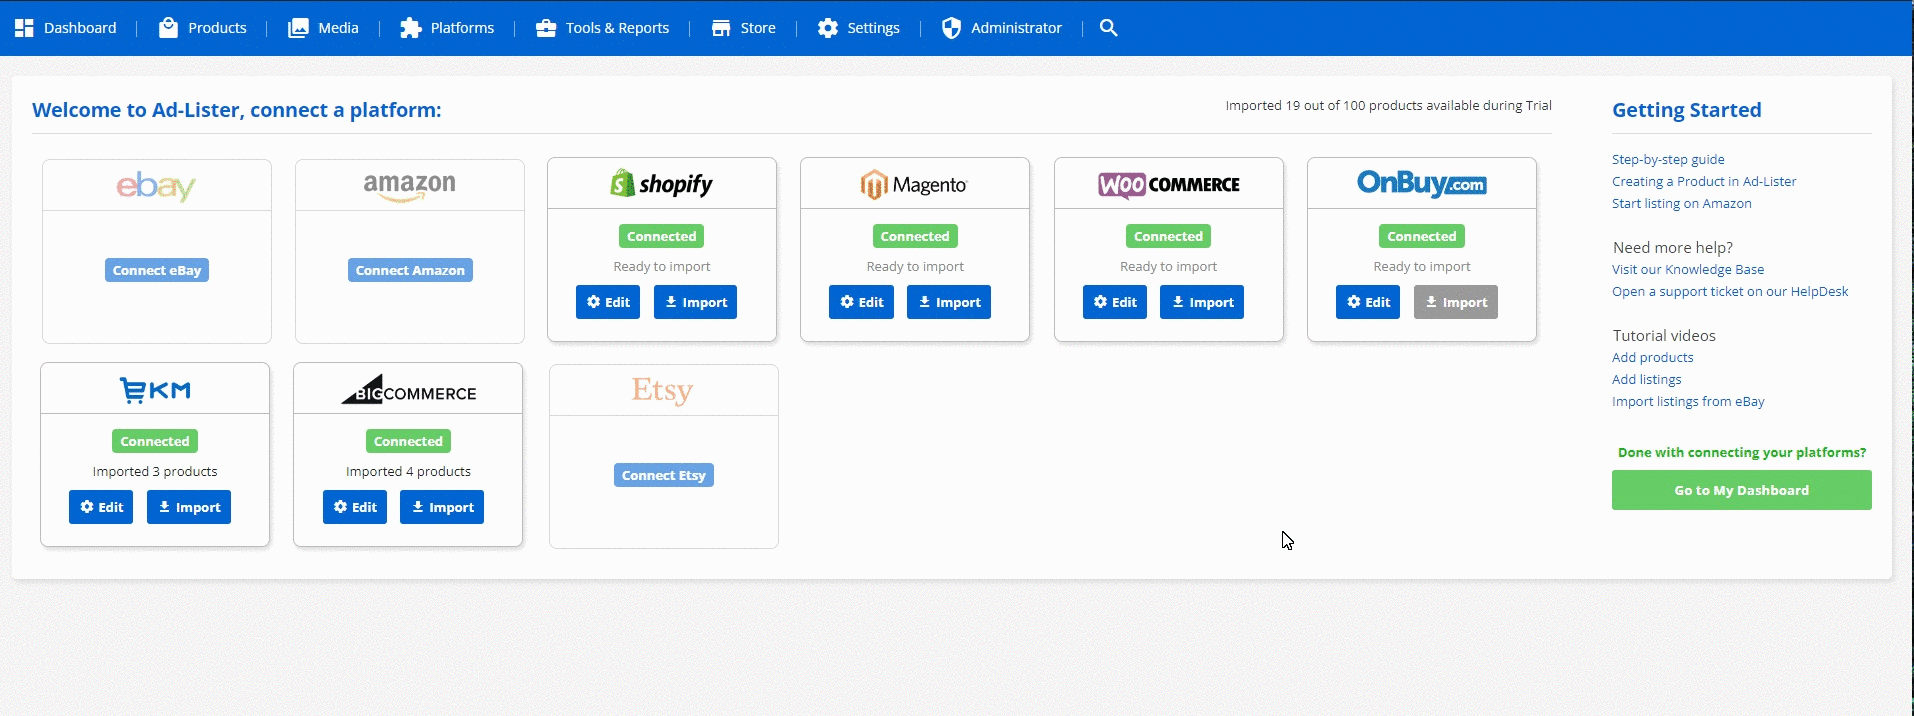The height and width of the screenshot is (716, 1914).
Task: Open Start listing on Amazon link
Action: point(1682,203)
